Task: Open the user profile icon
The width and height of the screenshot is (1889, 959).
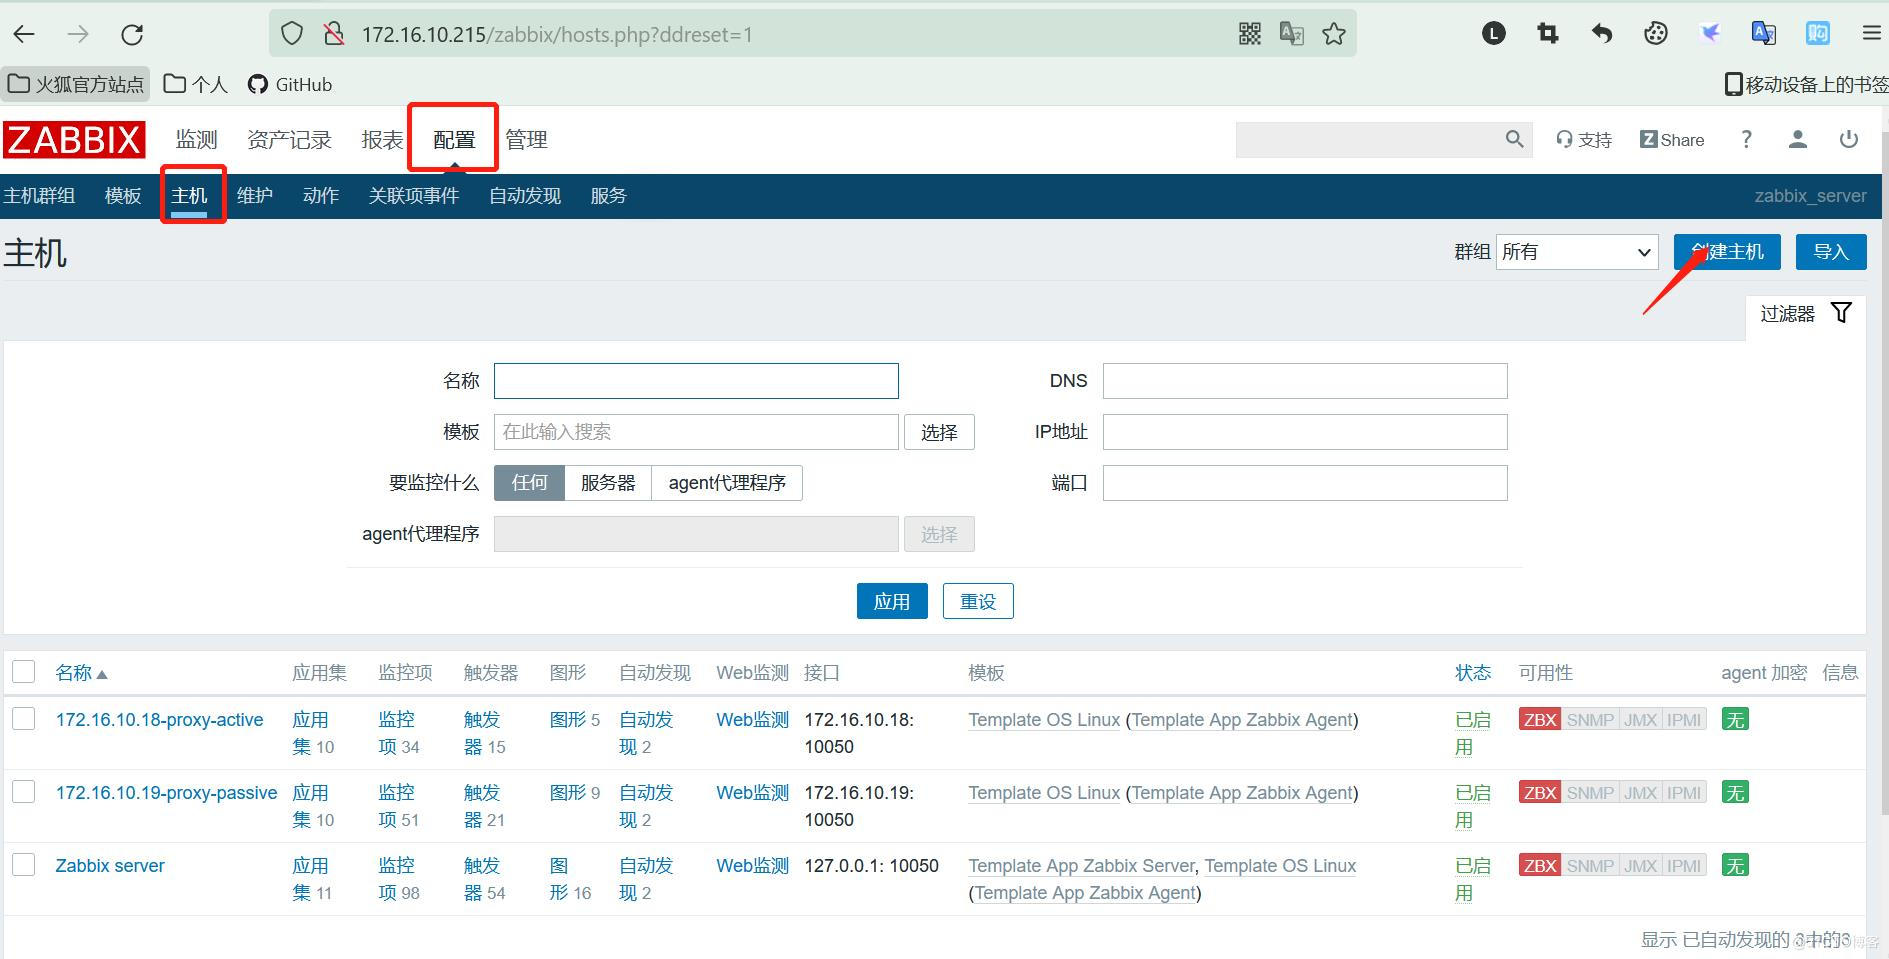Action: [x=1797, y=140]
